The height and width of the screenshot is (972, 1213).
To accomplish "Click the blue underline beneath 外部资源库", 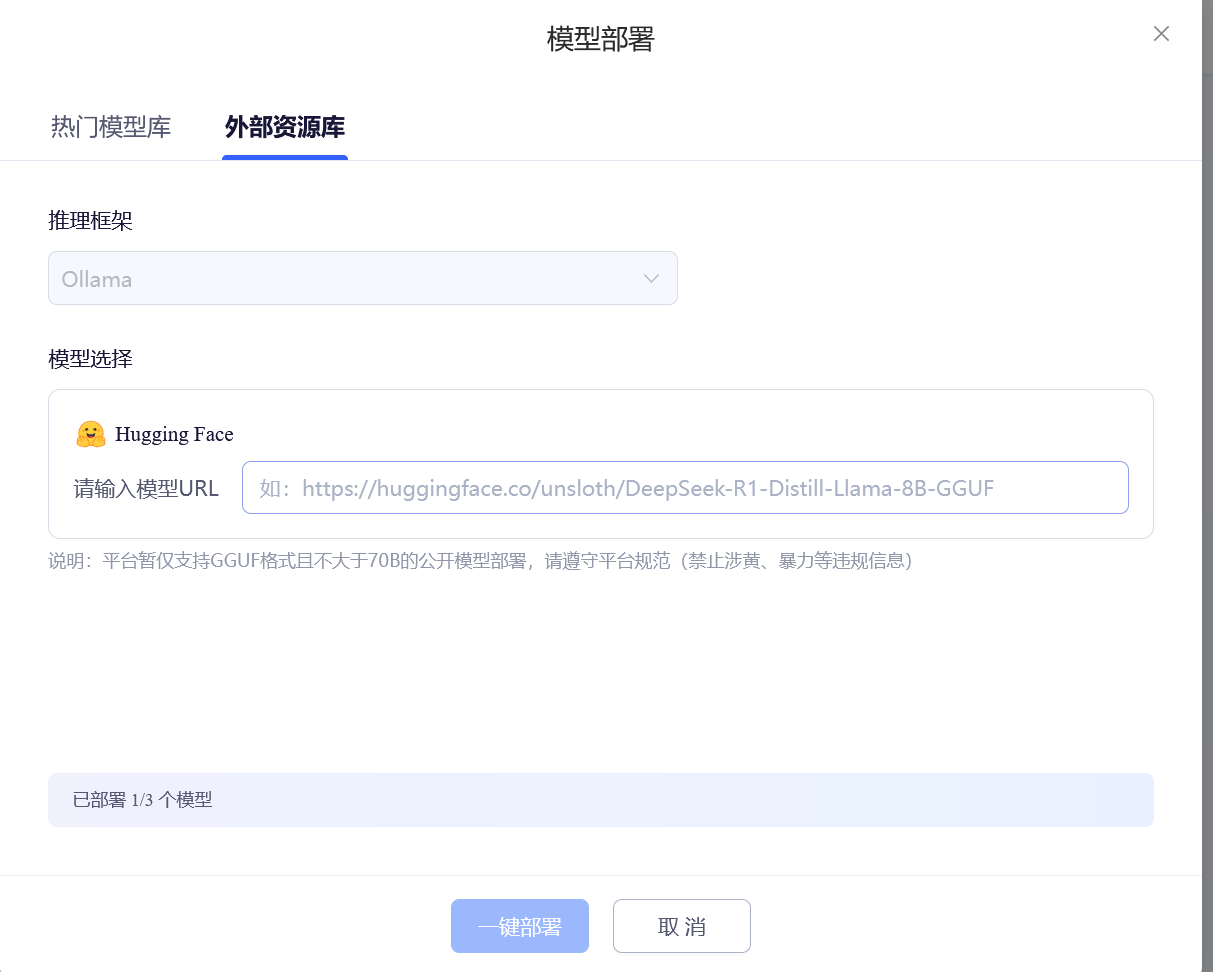I will [285, 157].
